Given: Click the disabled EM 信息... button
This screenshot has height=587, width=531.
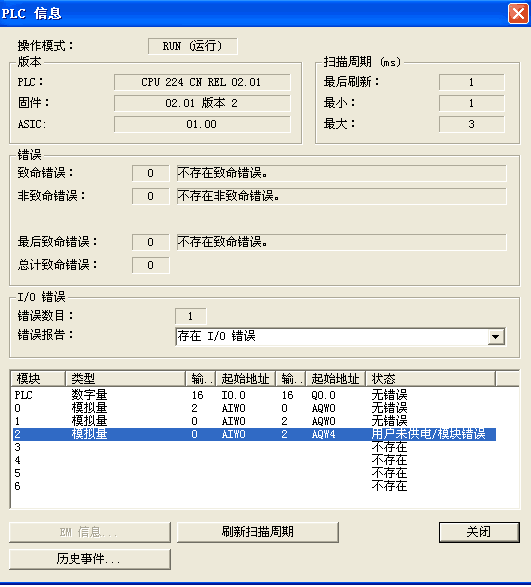Looking at the screenshot, I should [x=90, y=532].
